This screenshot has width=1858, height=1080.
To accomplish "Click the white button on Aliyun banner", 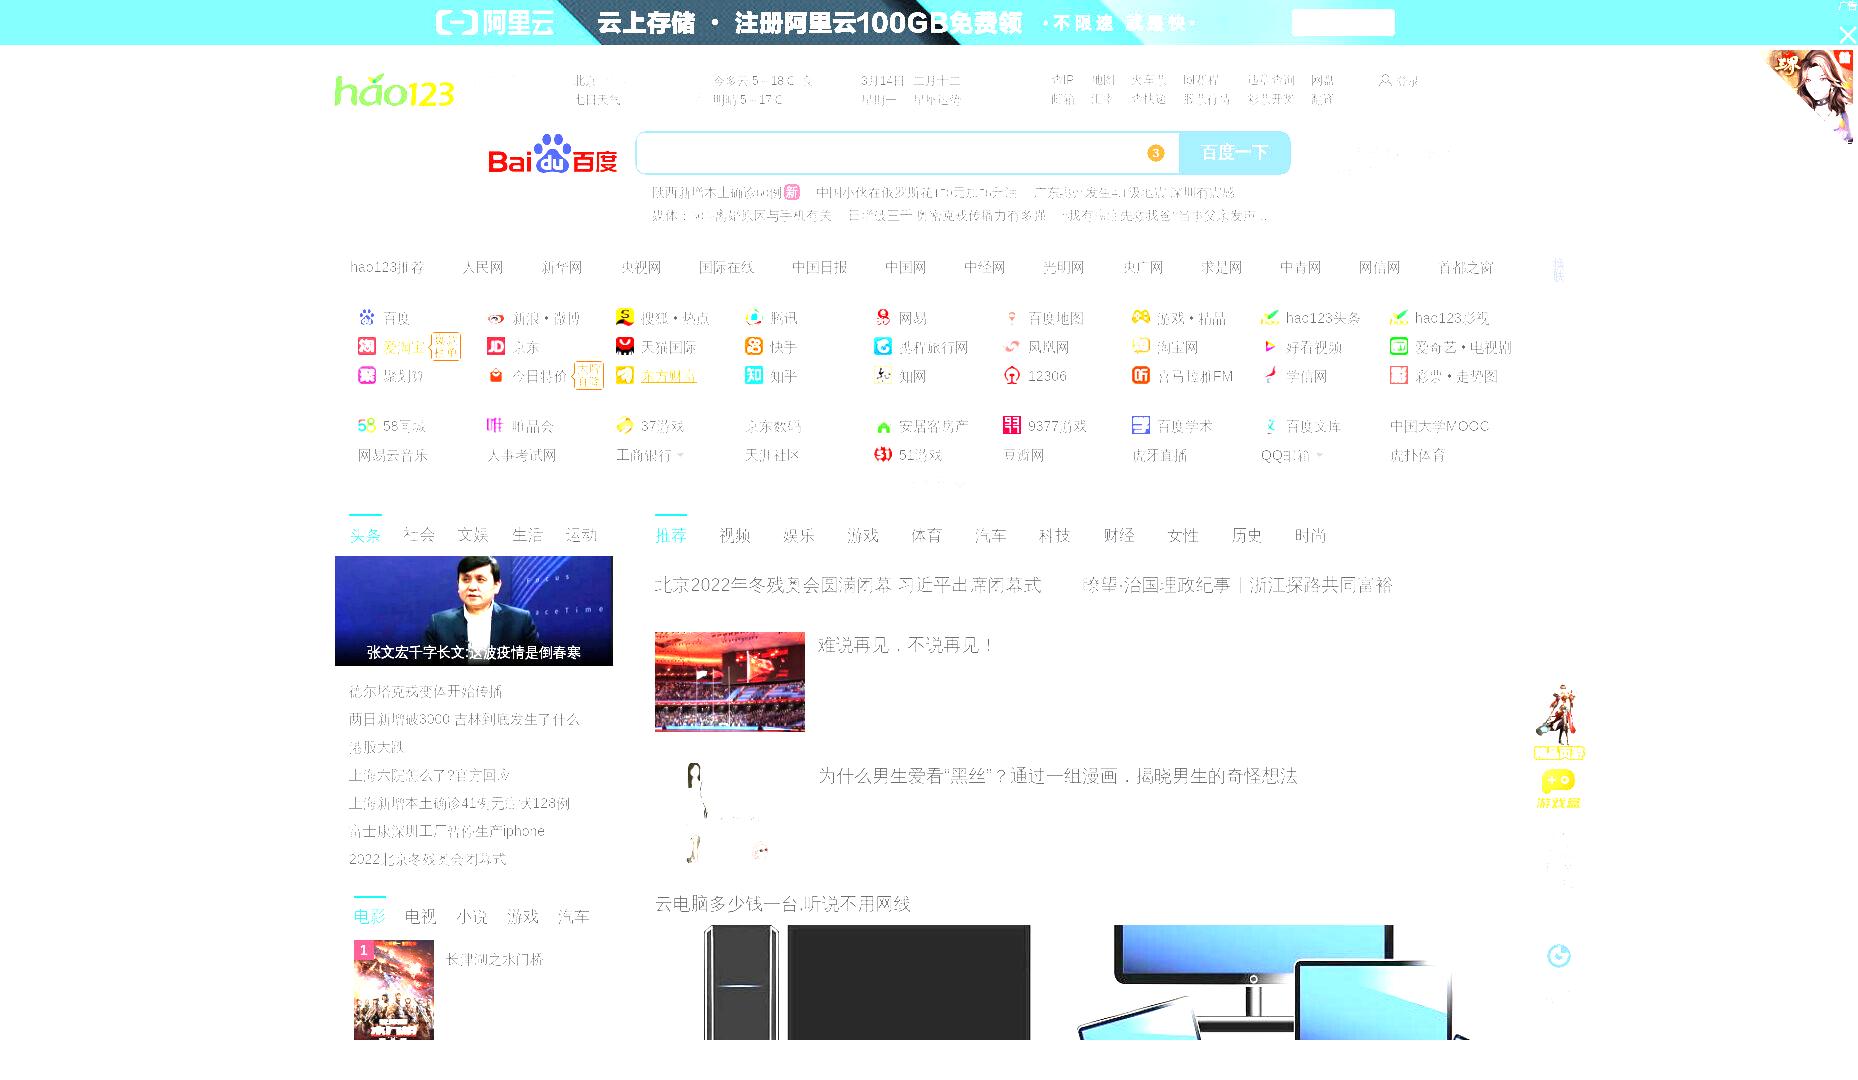I will [1343, 23].
